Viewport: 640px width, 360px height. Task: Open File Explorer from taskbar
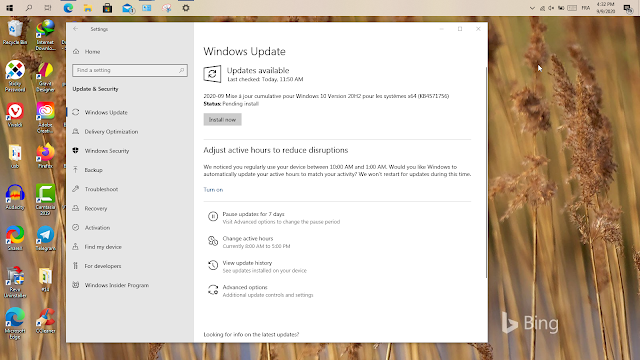(x=88, y=8)
